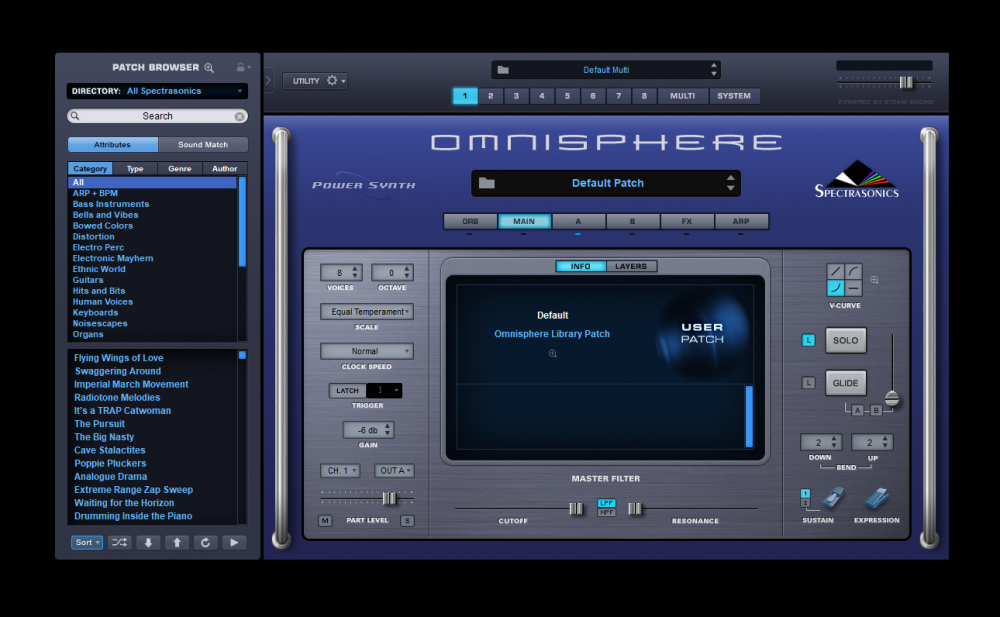Click the Octave stepper arrows
Viewport: 1000px width, 617px height.
pos(407,272)
